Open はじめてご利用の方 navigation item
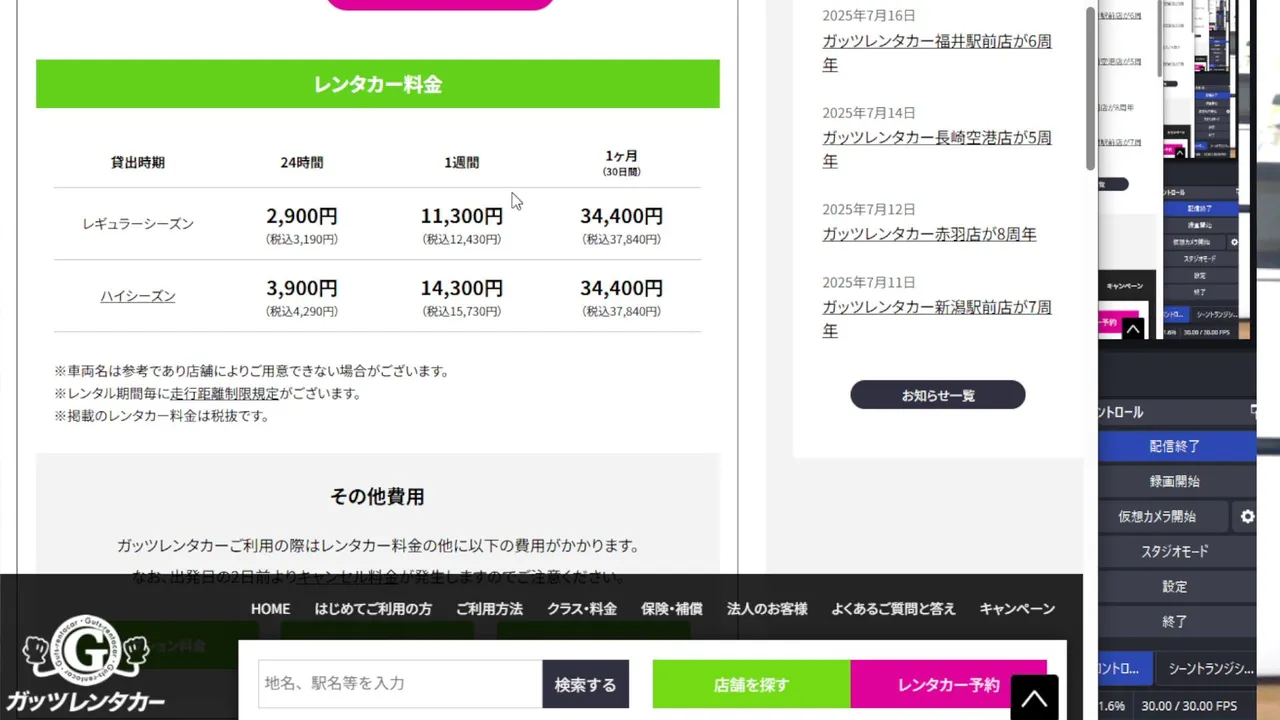 pos(373,609)
